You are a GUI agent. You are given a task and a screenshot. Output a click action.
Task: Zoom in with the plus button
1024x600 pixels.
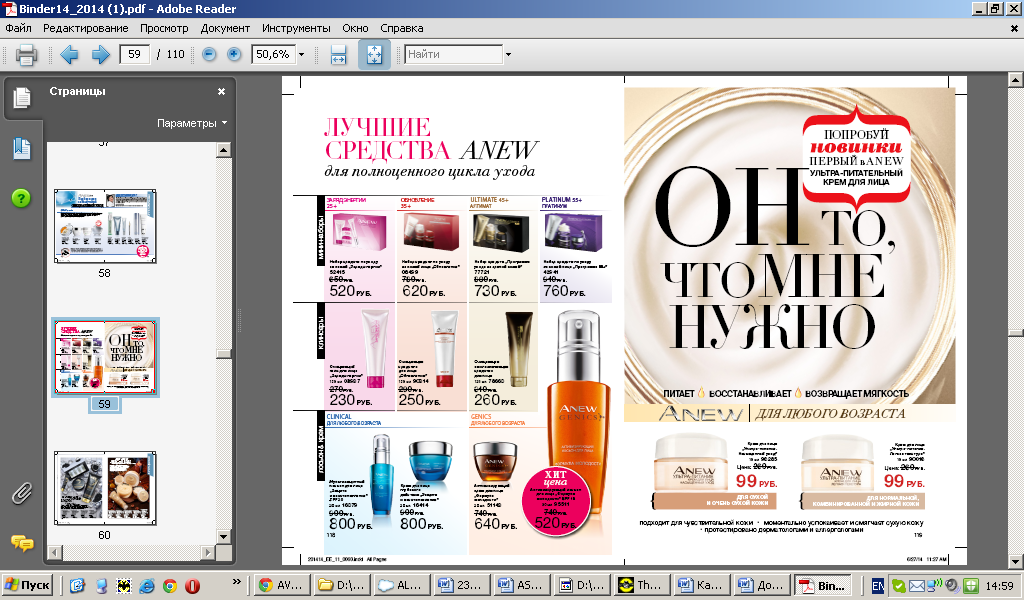pyautogui.click(x=234, y=54)
